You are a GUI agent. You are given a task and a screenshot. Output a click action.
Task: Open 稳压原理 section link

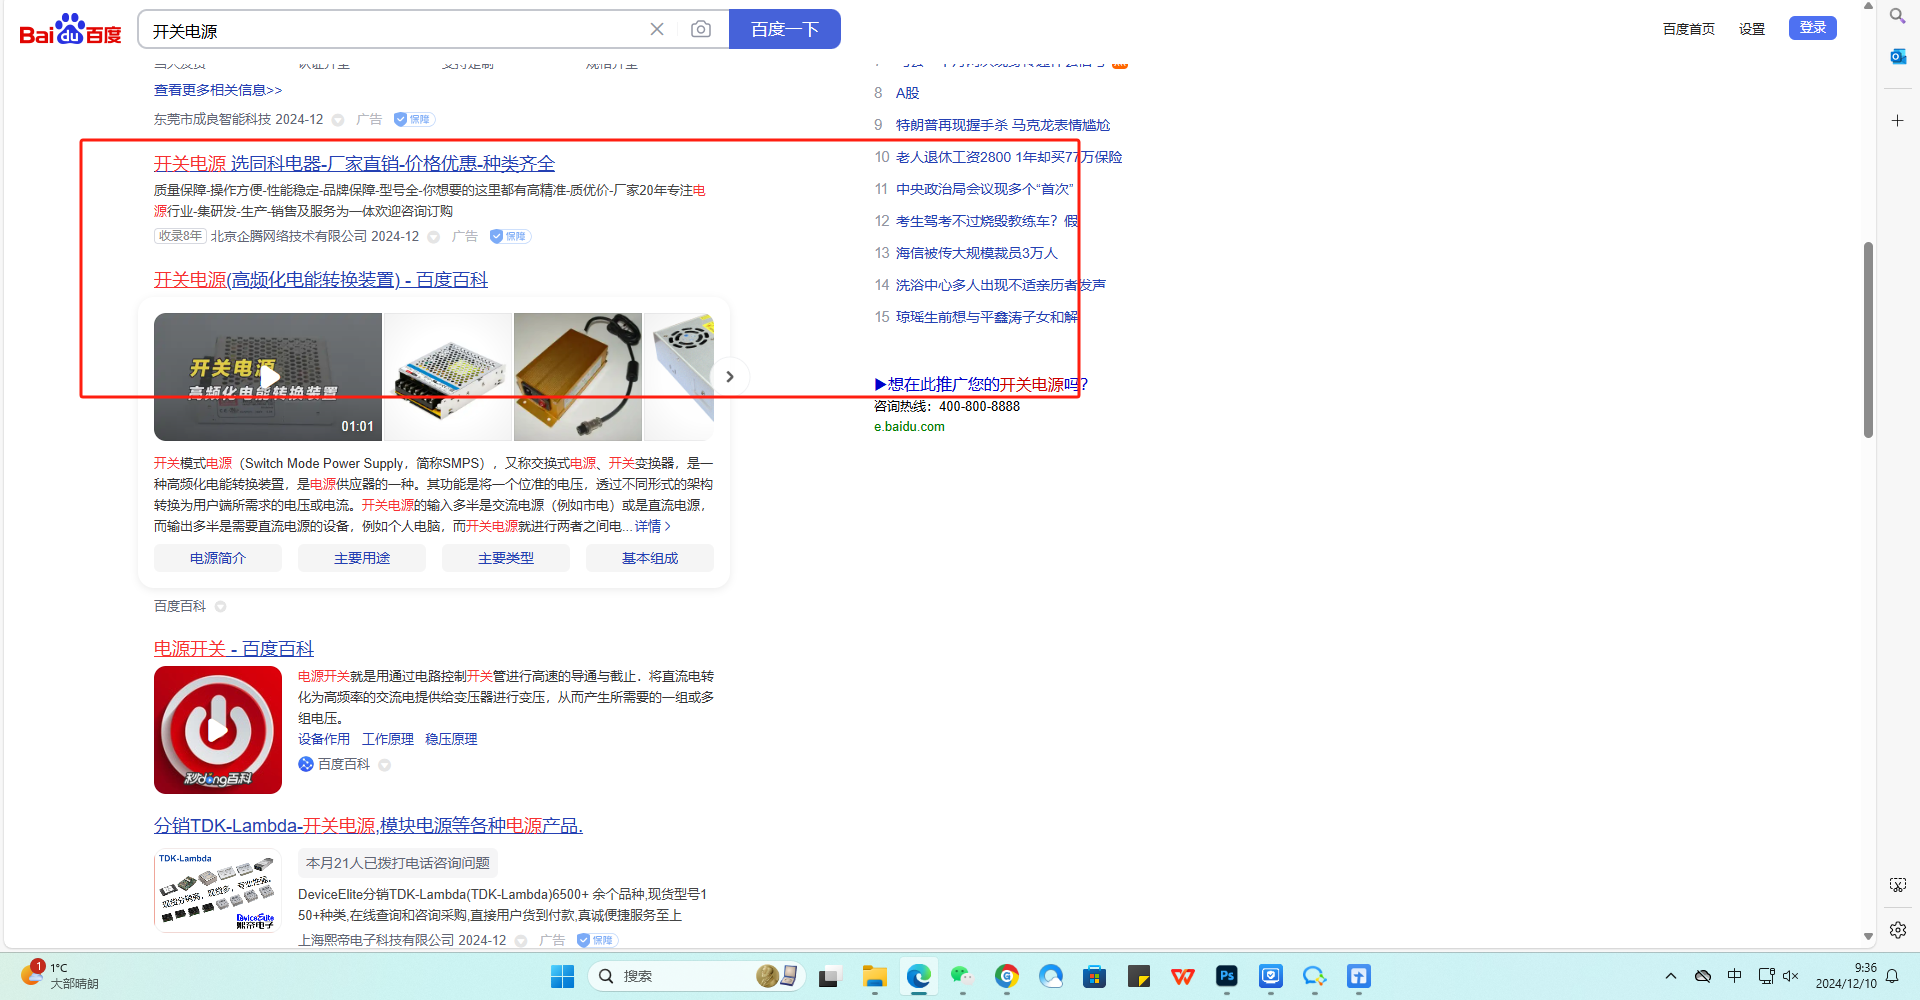[x=451, y=739]
